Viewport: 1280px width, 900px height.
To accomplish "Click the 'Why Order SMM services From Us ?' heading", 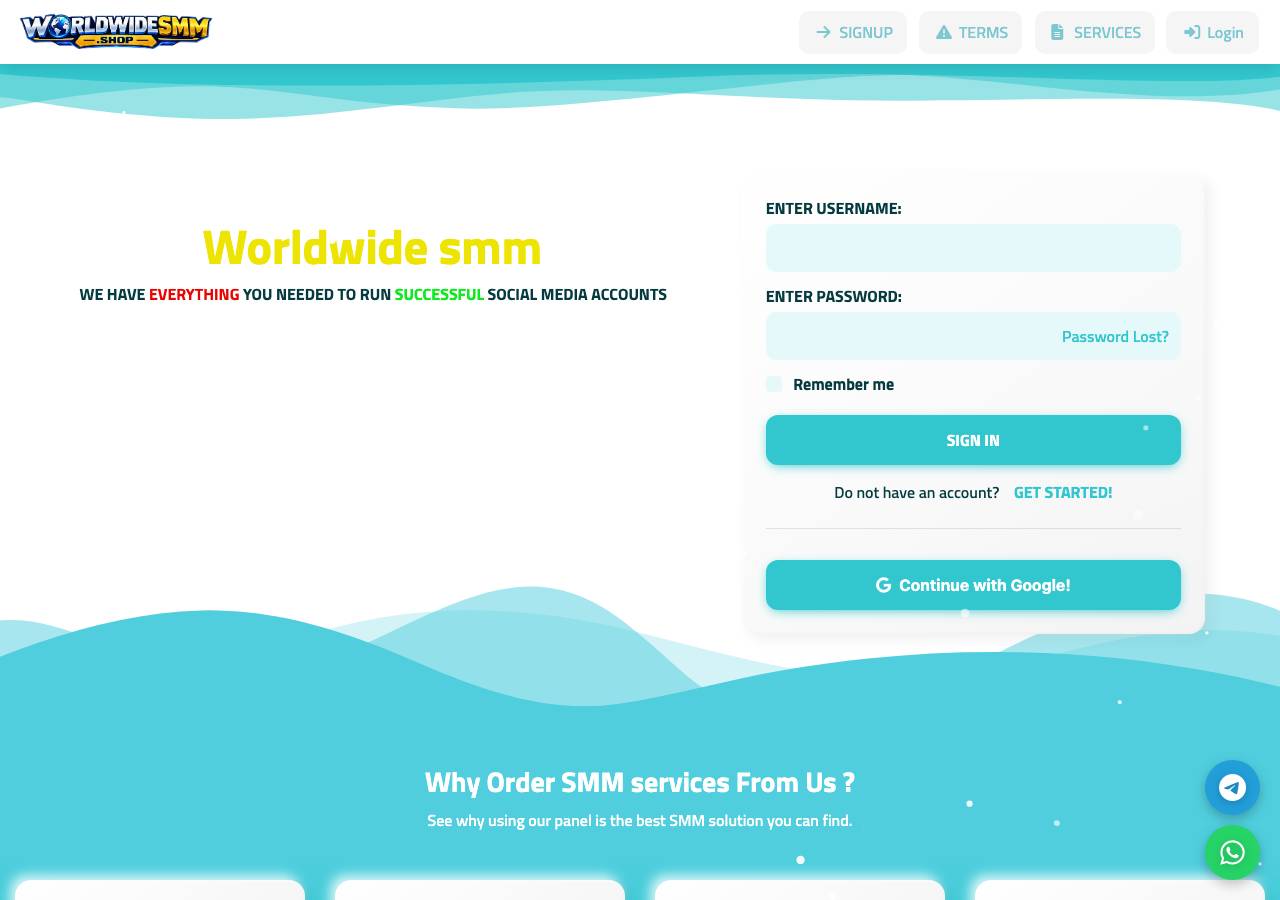I will pyautogui.click(x=640, y=782).
